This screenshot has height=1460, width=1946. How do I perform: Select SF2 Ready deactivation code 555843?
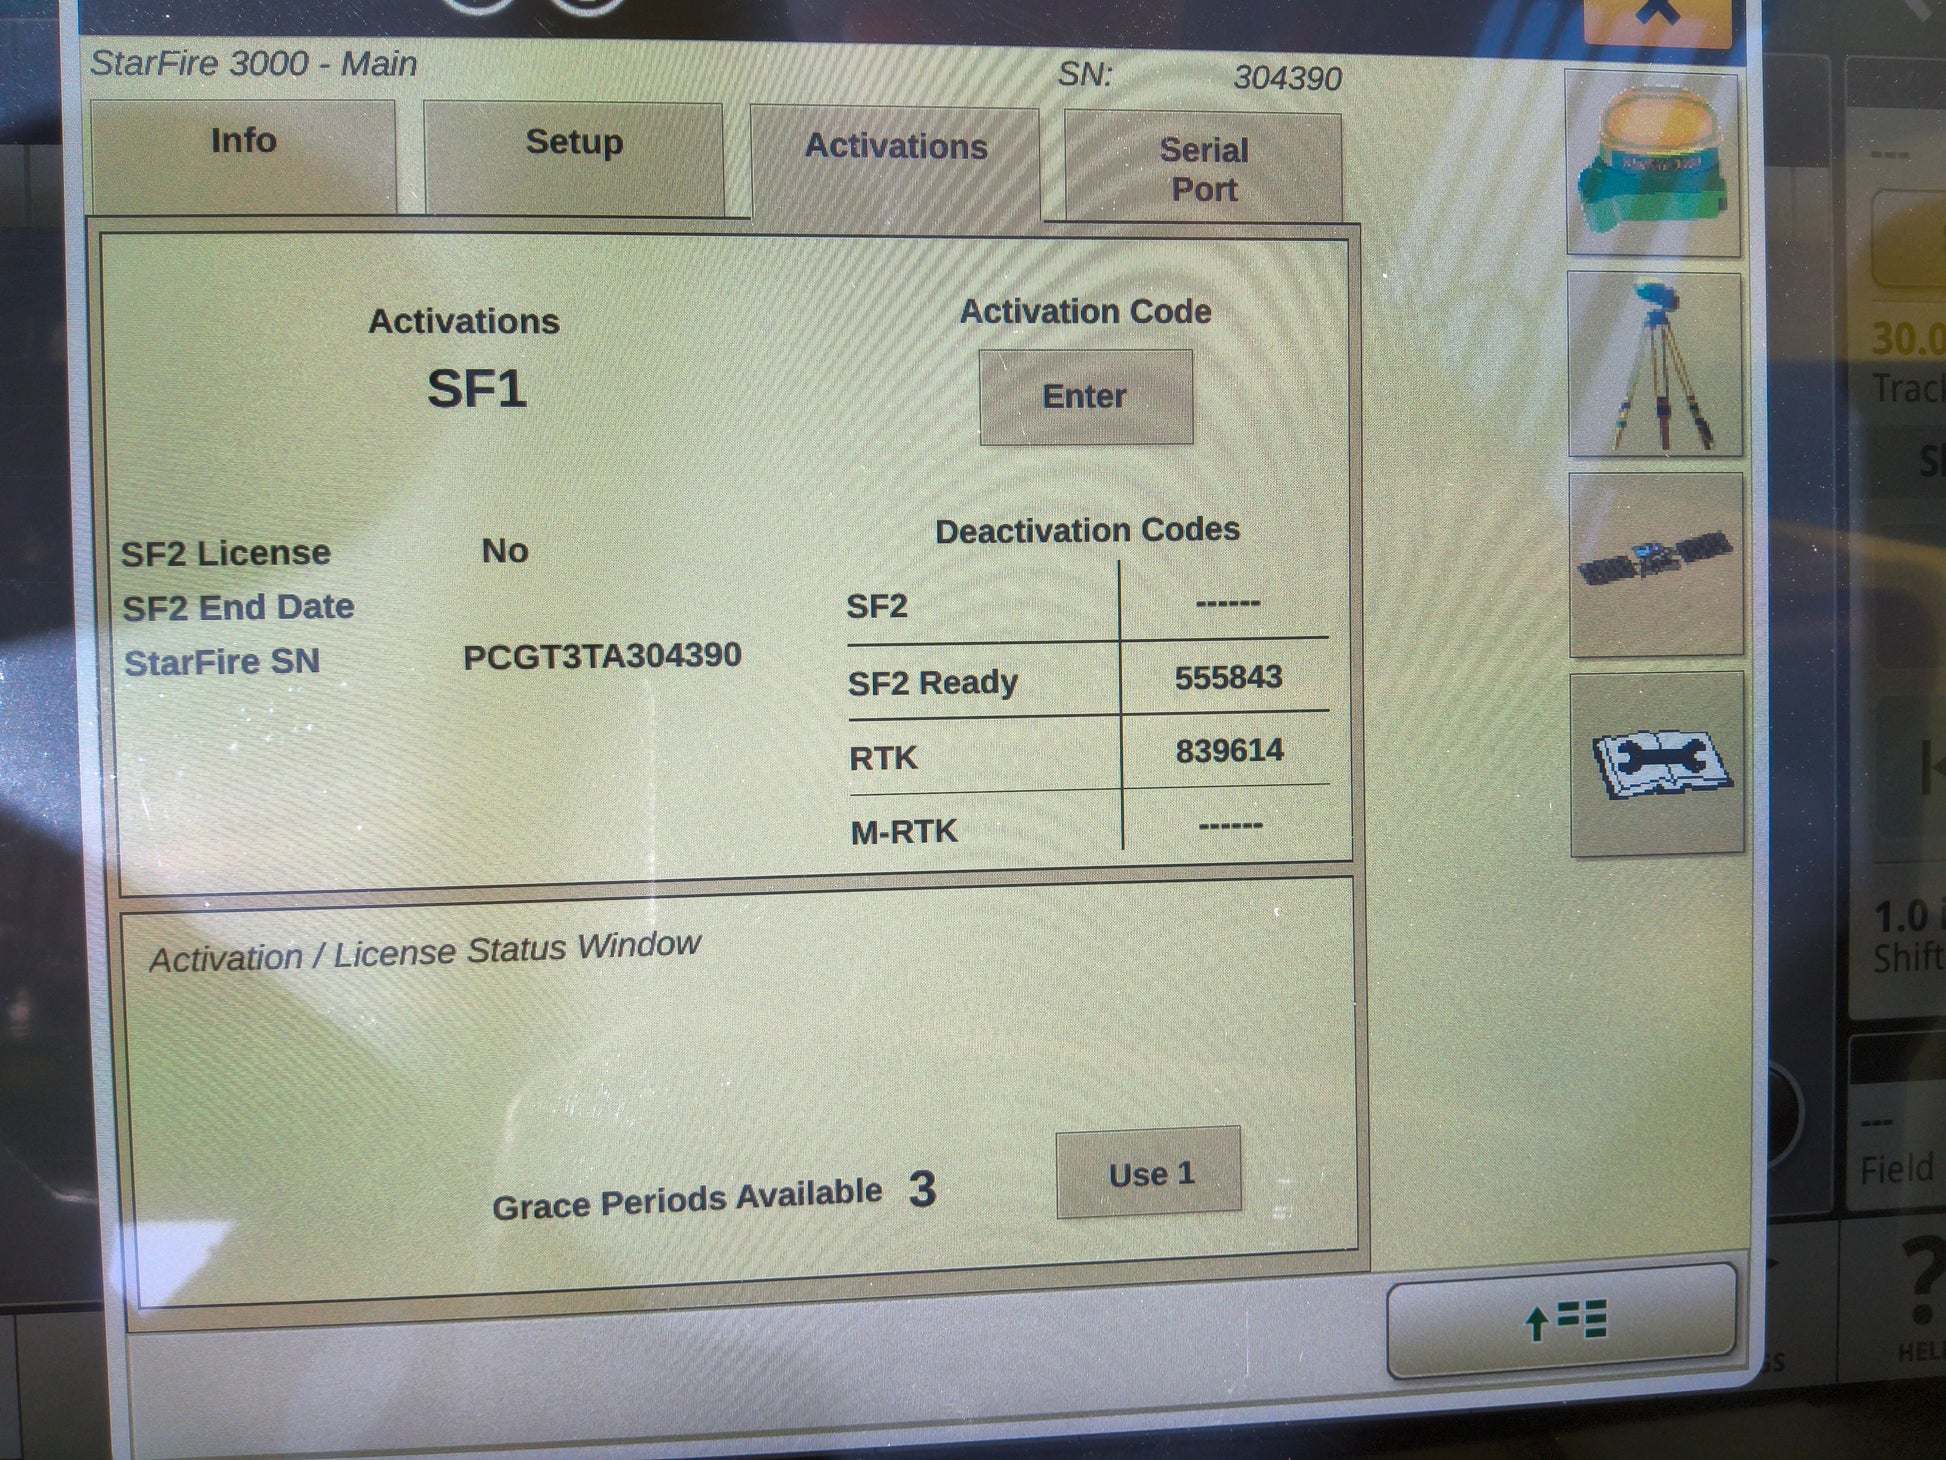(1227, 677)
